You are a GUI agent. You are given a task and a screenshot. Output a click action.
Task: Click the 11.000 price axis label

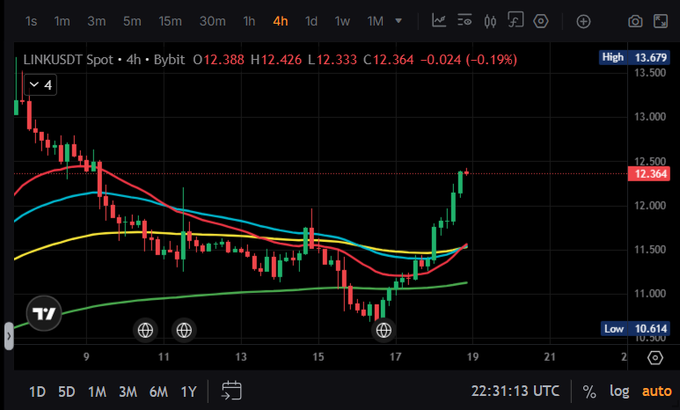650,294
